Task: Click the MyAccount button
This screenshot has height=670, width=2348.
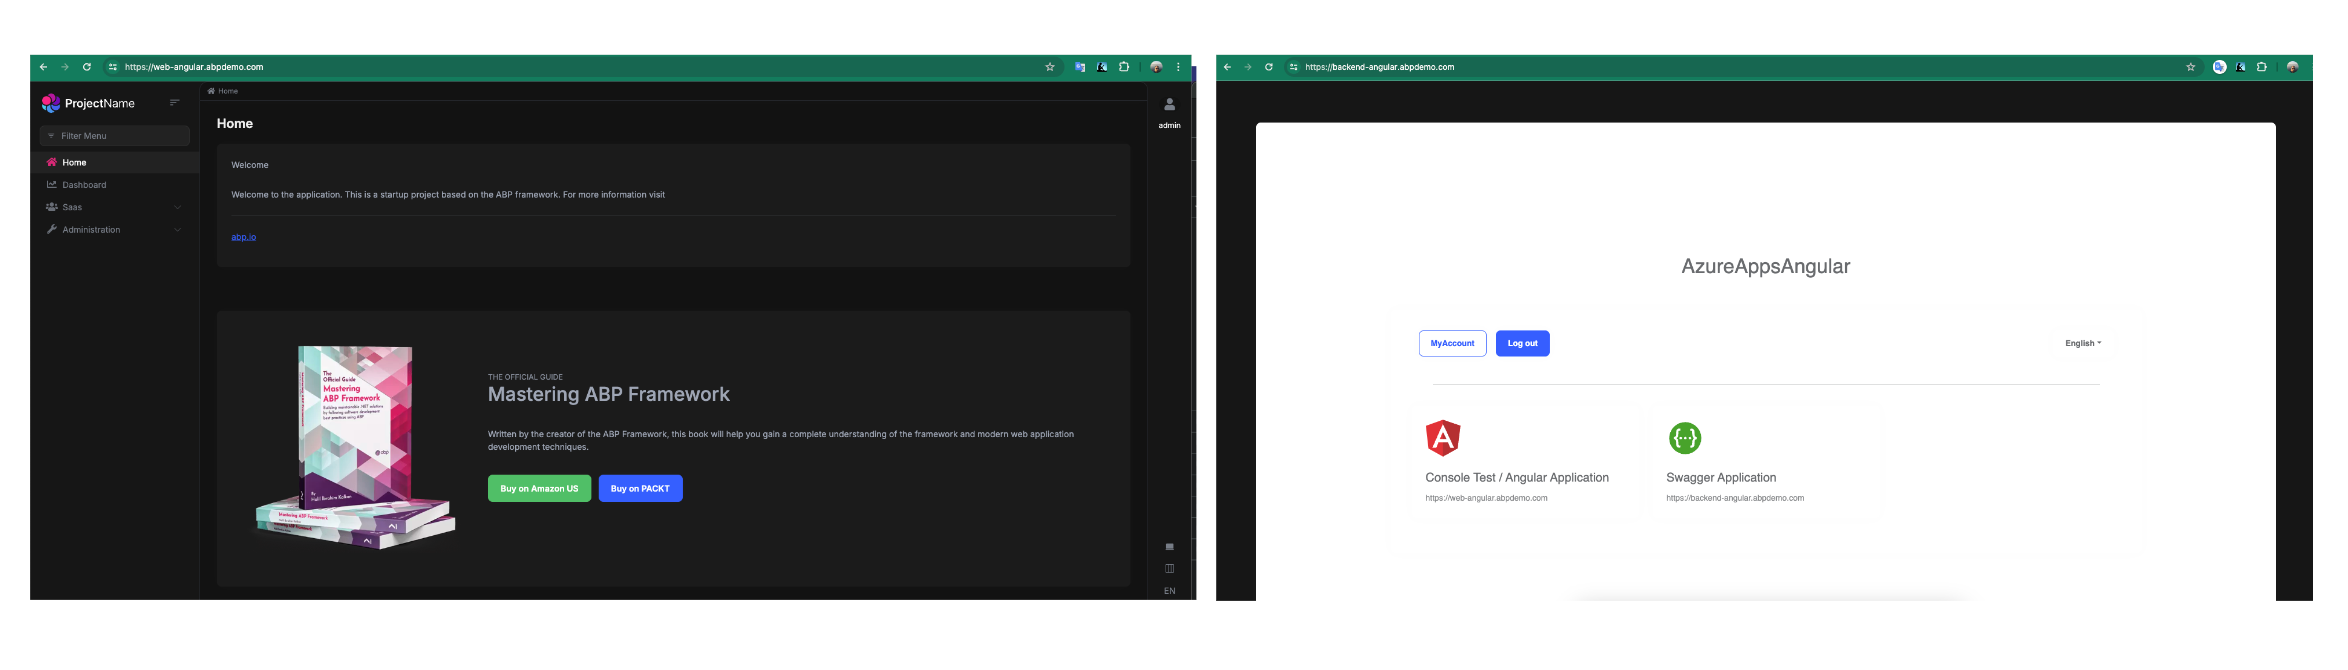Action: [1452, 343]
